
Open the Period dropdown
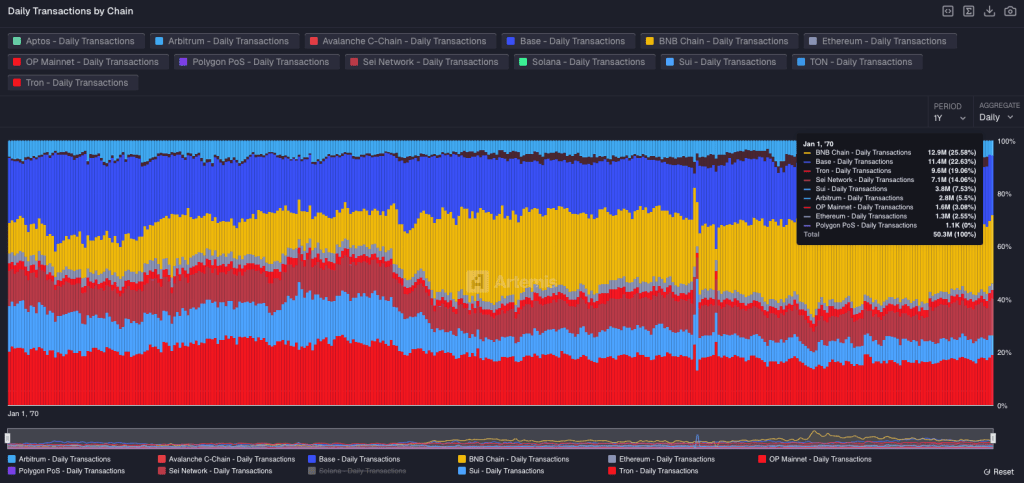949,117
